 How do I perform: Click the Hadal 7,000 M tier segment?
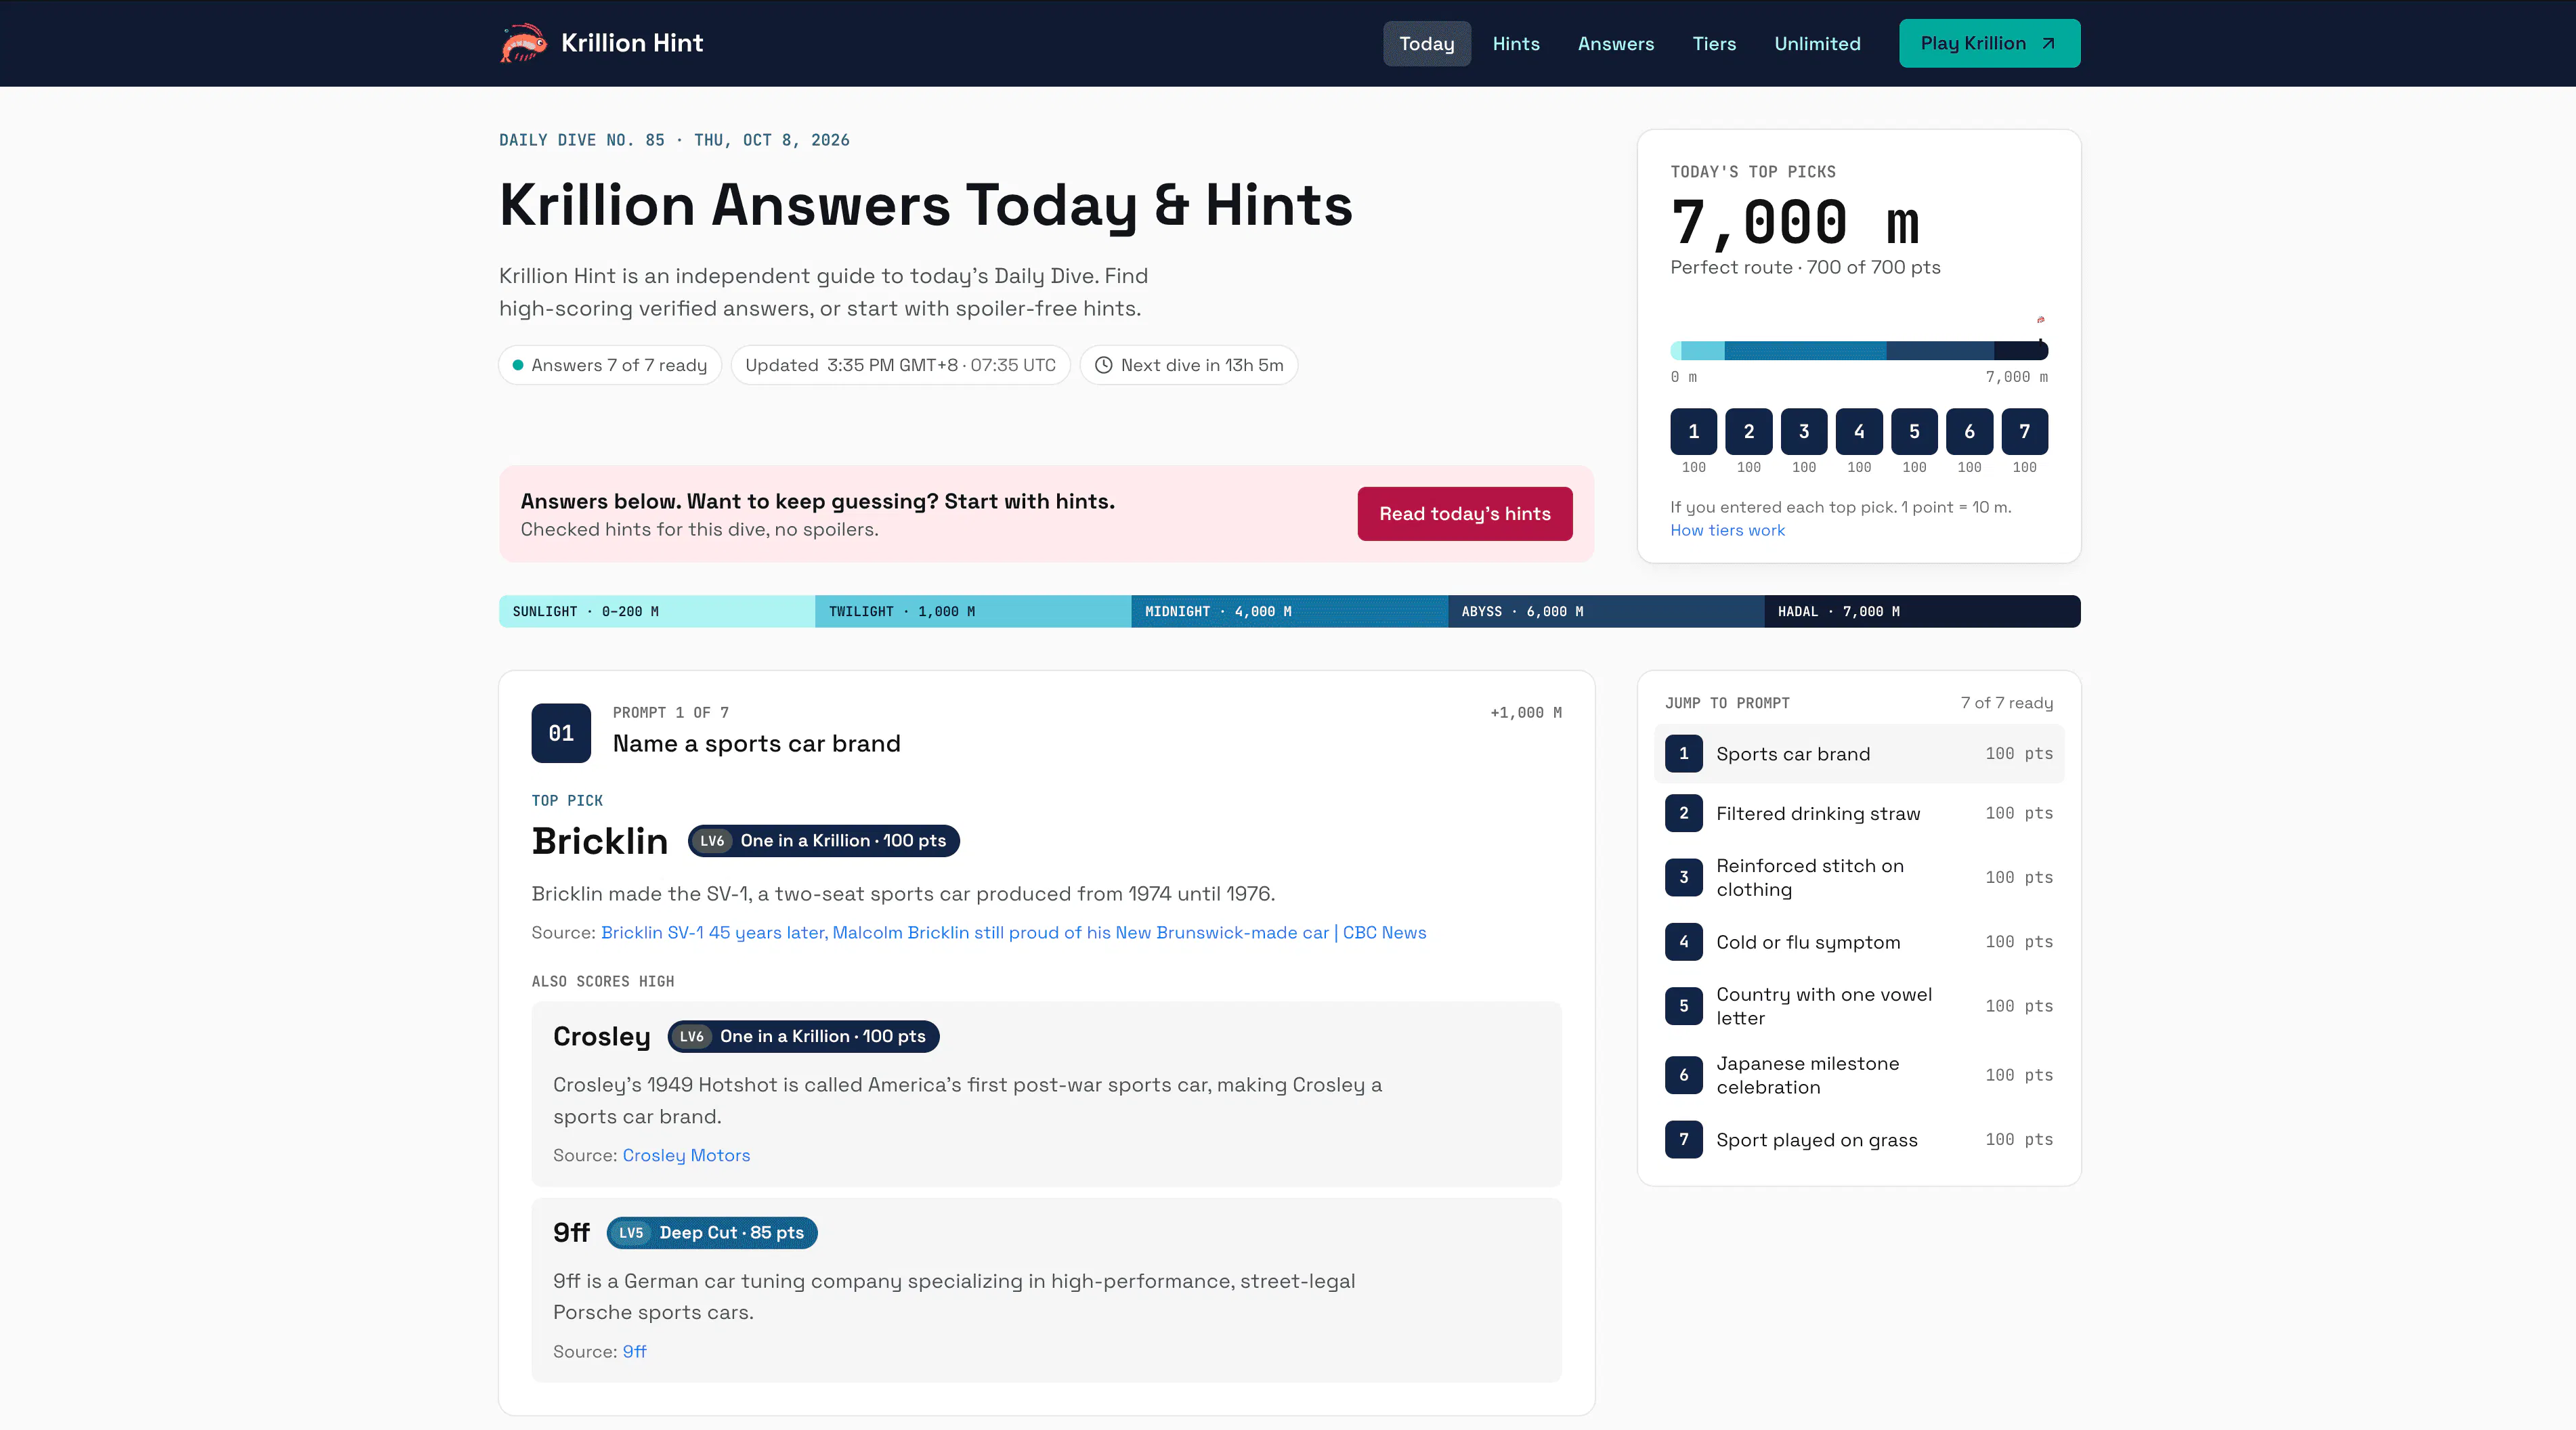click(1922, 611)
